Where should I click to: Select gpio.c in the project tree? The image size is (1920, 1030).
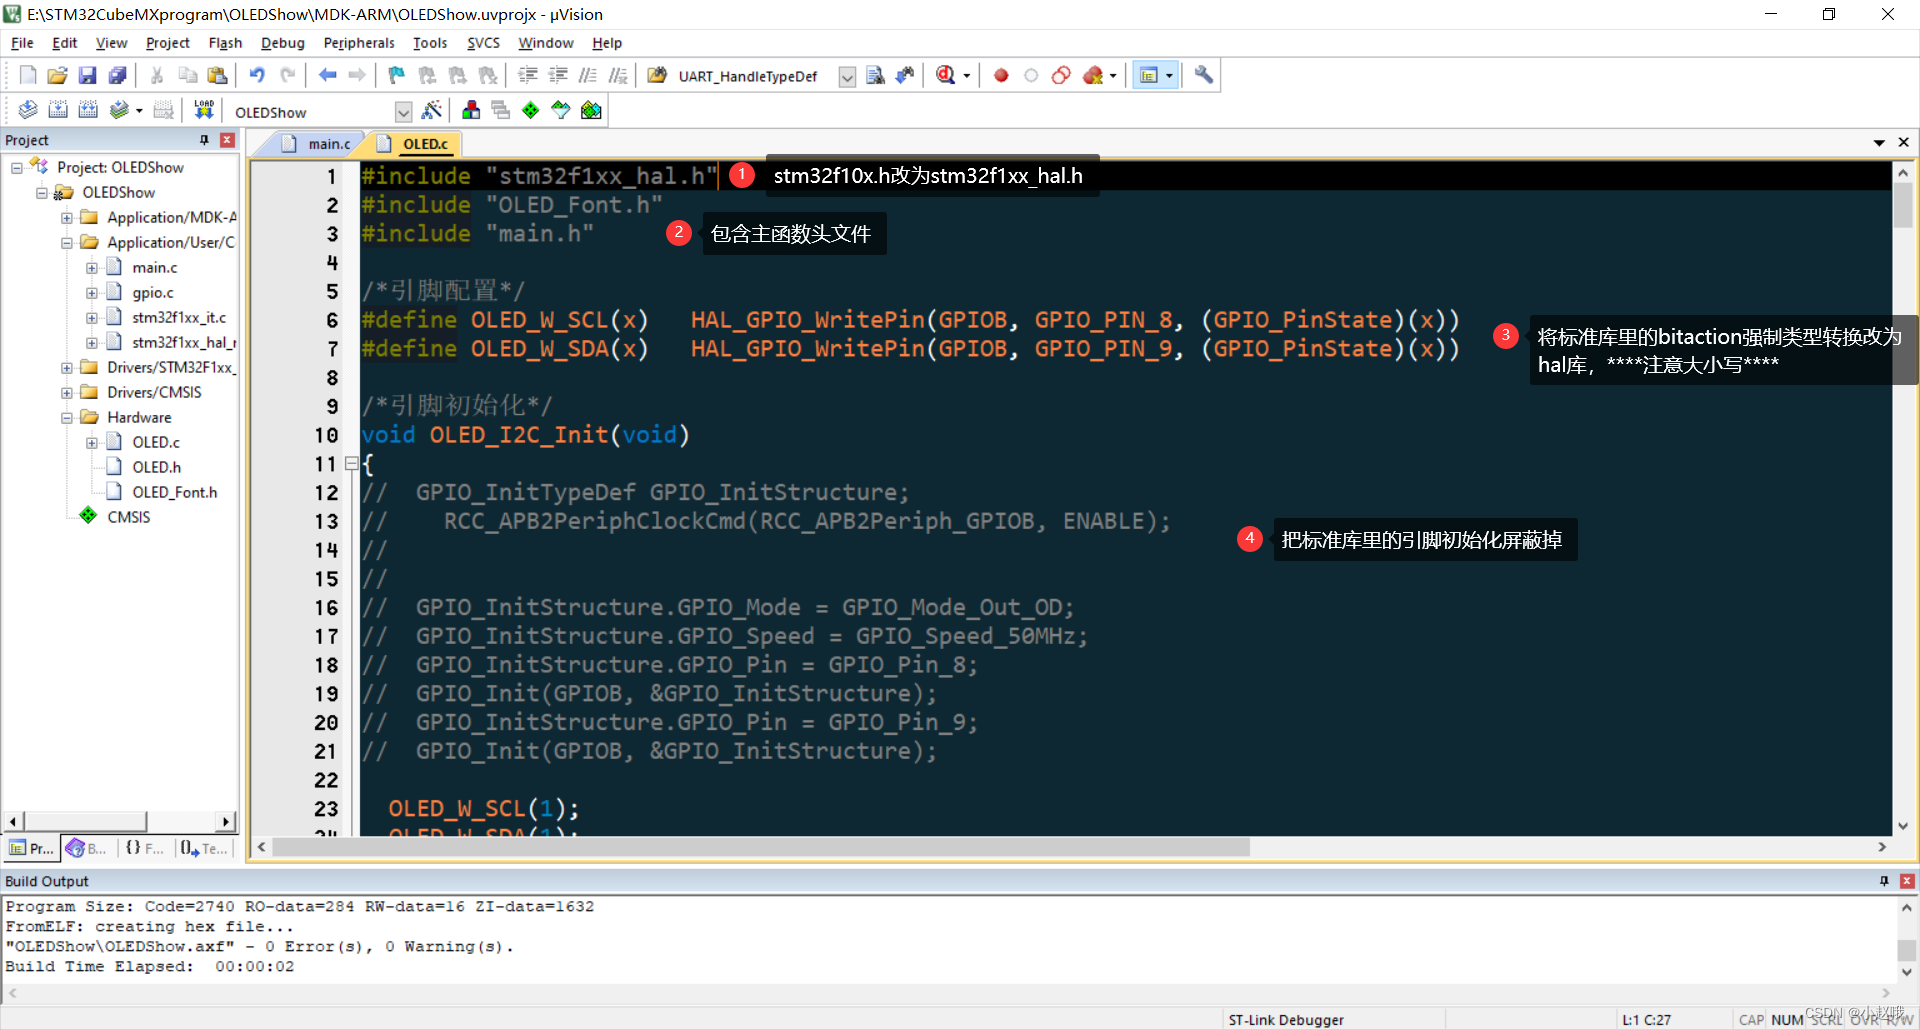pyautogui.click(x=152, y=292)
